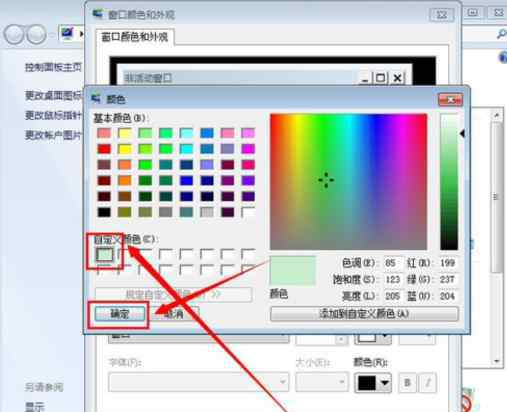The width and height of the screenshot is (507, 412).
Task: Click the 确定 button
Action: click(119, 314)
